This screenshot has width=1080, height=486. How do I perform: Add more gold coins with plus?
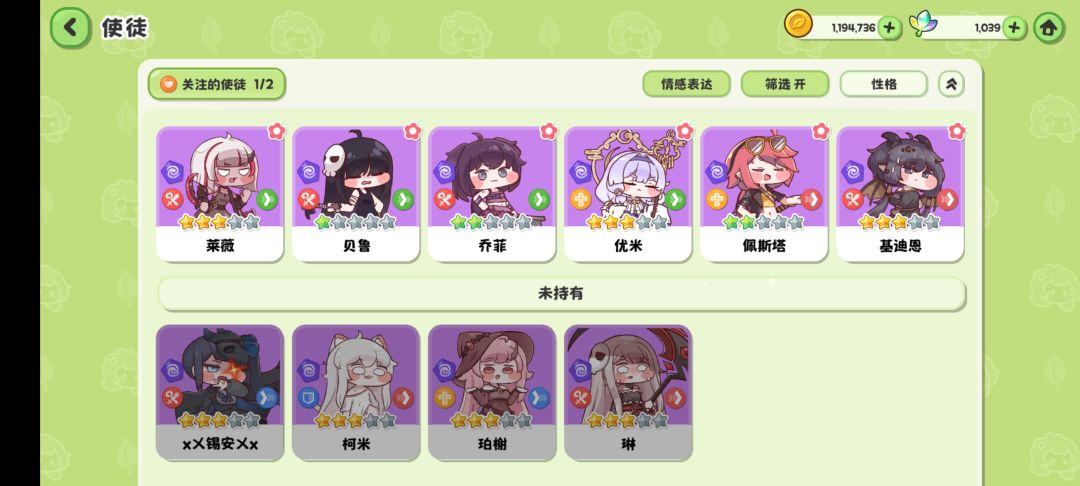(889, 28)
